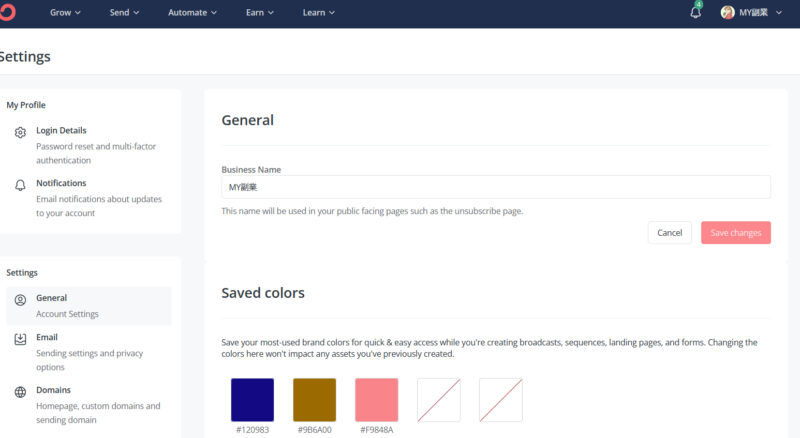
Task: Click the Business Name input field
Action: pyautogui.click(x=495, y=187)
